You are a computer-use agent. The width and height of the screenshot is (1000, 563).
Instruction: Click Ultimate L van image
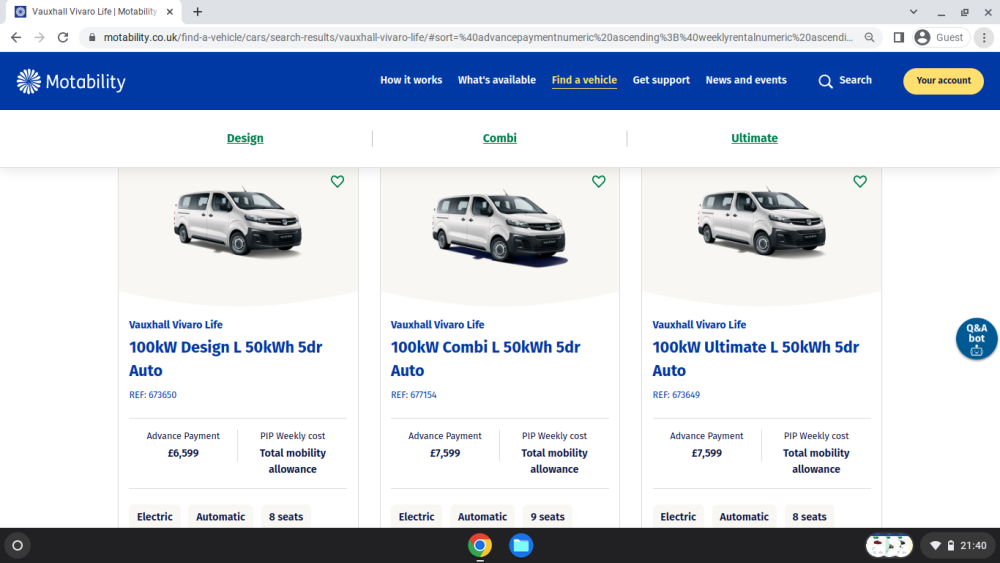tap(761, 222)
